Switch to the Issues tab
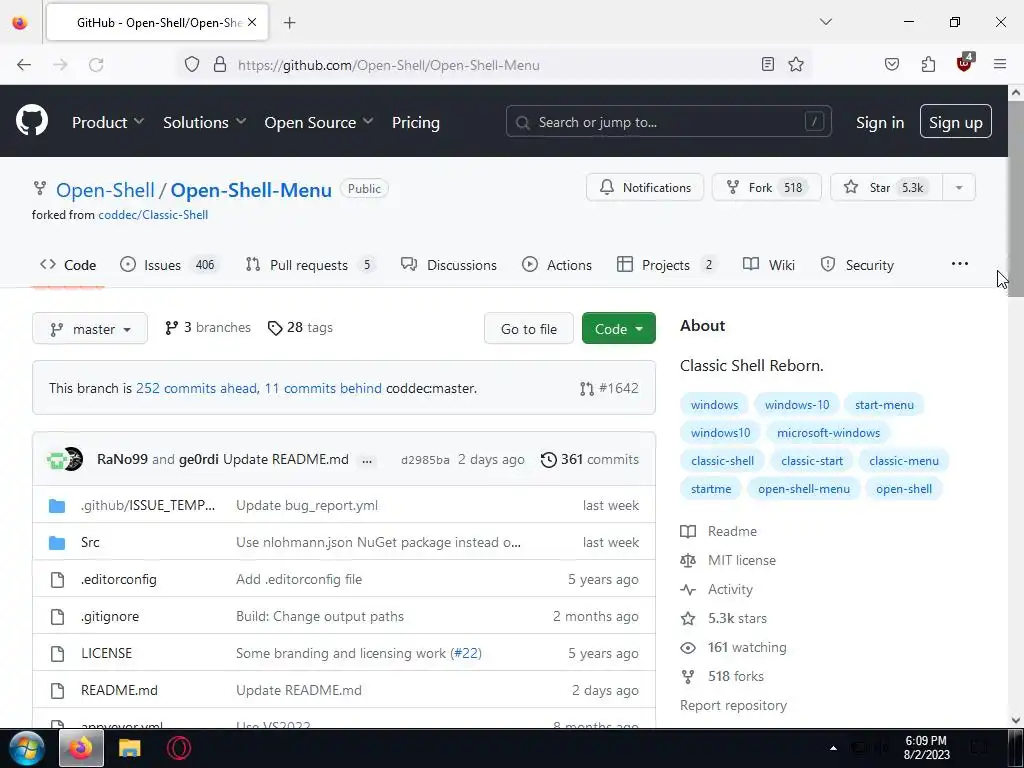The image size is (1024, 768). [170, 264]
